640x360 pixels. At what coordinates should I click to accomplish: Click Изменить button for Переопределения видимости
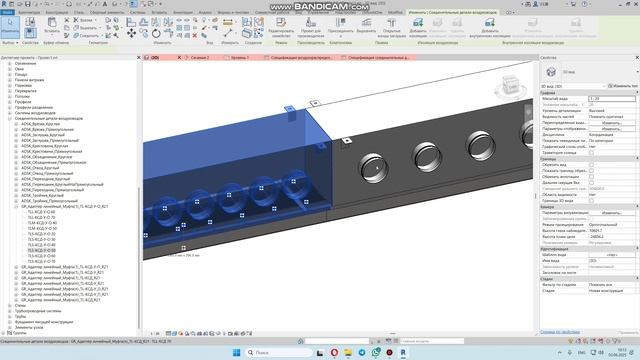tap(611, 122)
